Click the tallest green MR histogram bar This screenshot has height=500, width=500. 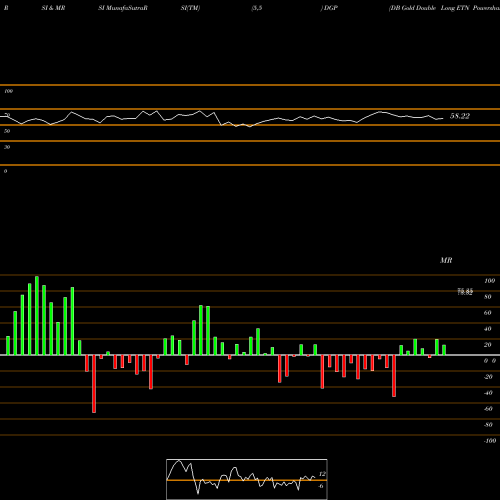37,316
